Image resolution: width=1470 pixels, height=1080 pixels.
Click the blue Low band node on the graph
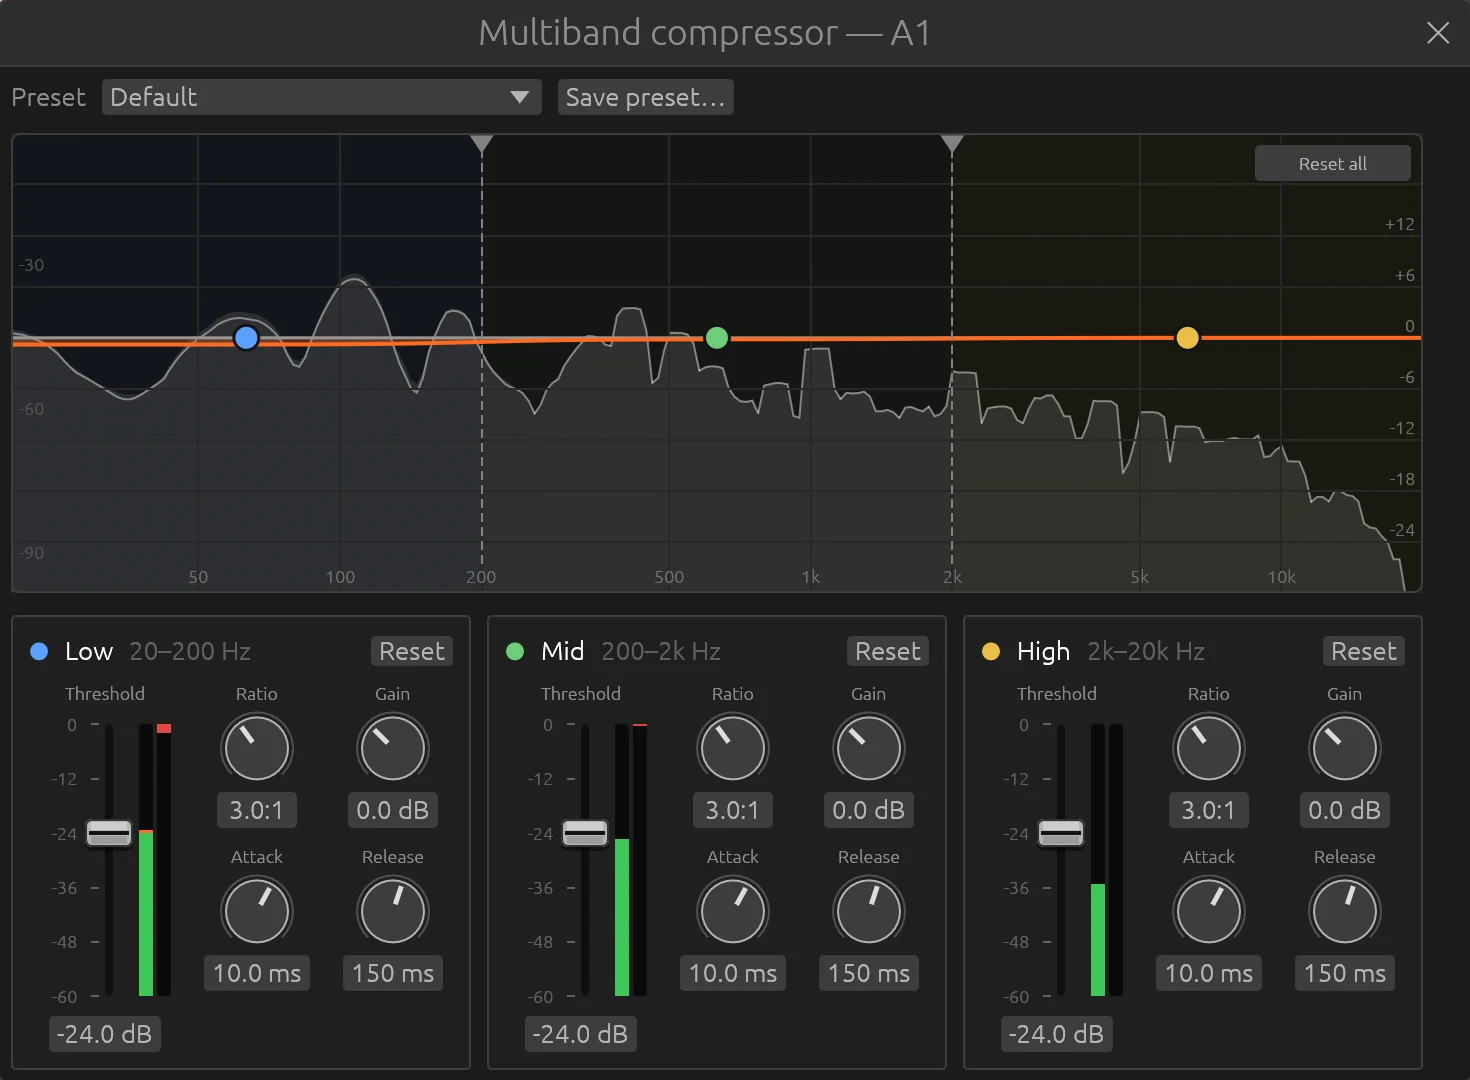pyautogui.click(x=246, y=338)
